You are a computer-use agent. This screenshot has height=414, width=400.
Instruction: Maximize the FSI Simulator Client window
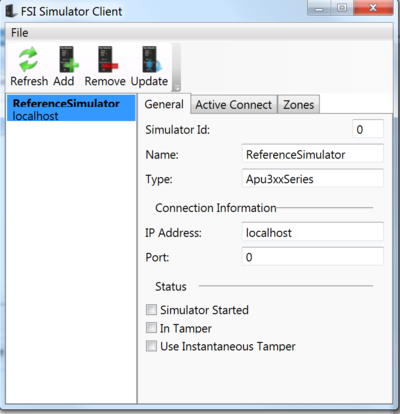[342, 8]
